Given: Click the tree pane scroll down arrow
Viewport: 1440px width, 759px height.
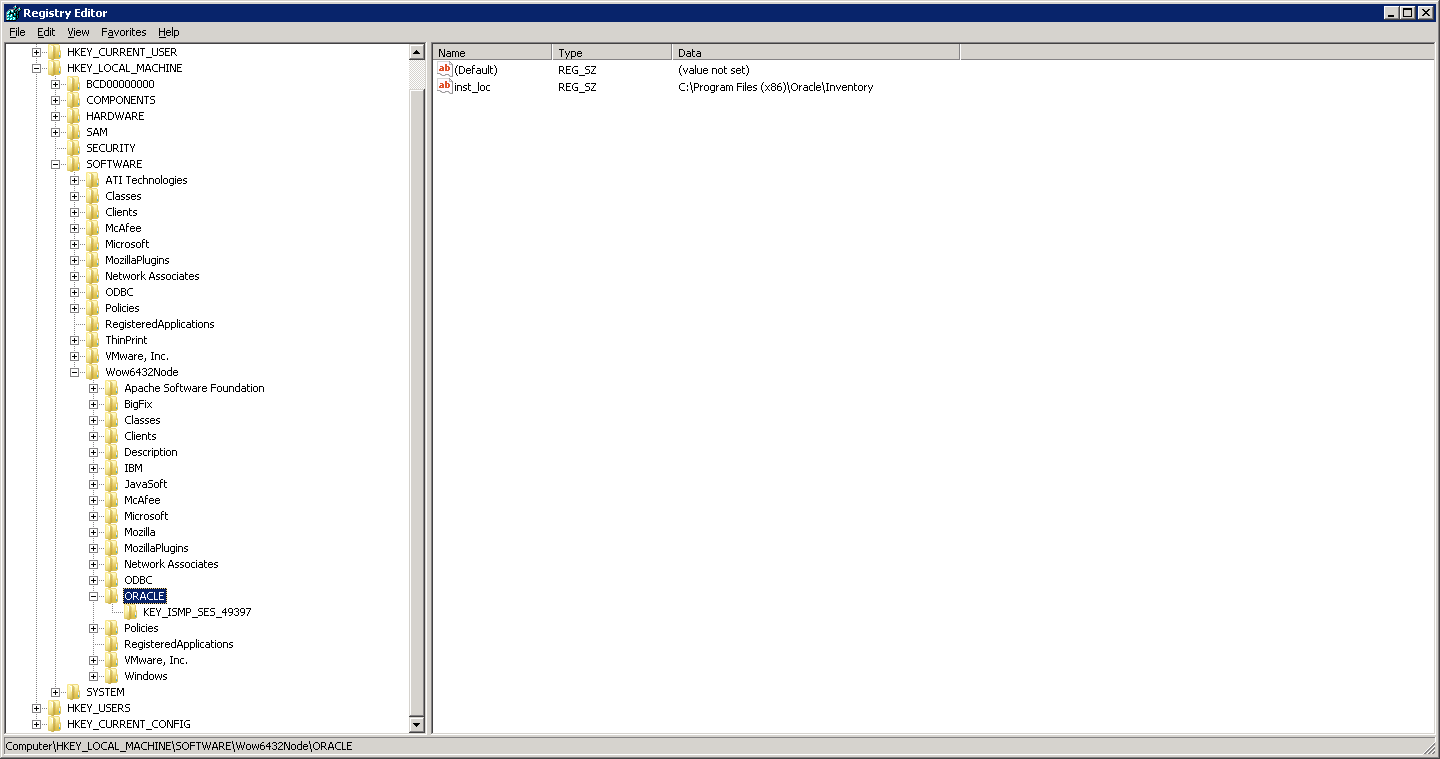Looking at the screenshot, I should 417,725.
